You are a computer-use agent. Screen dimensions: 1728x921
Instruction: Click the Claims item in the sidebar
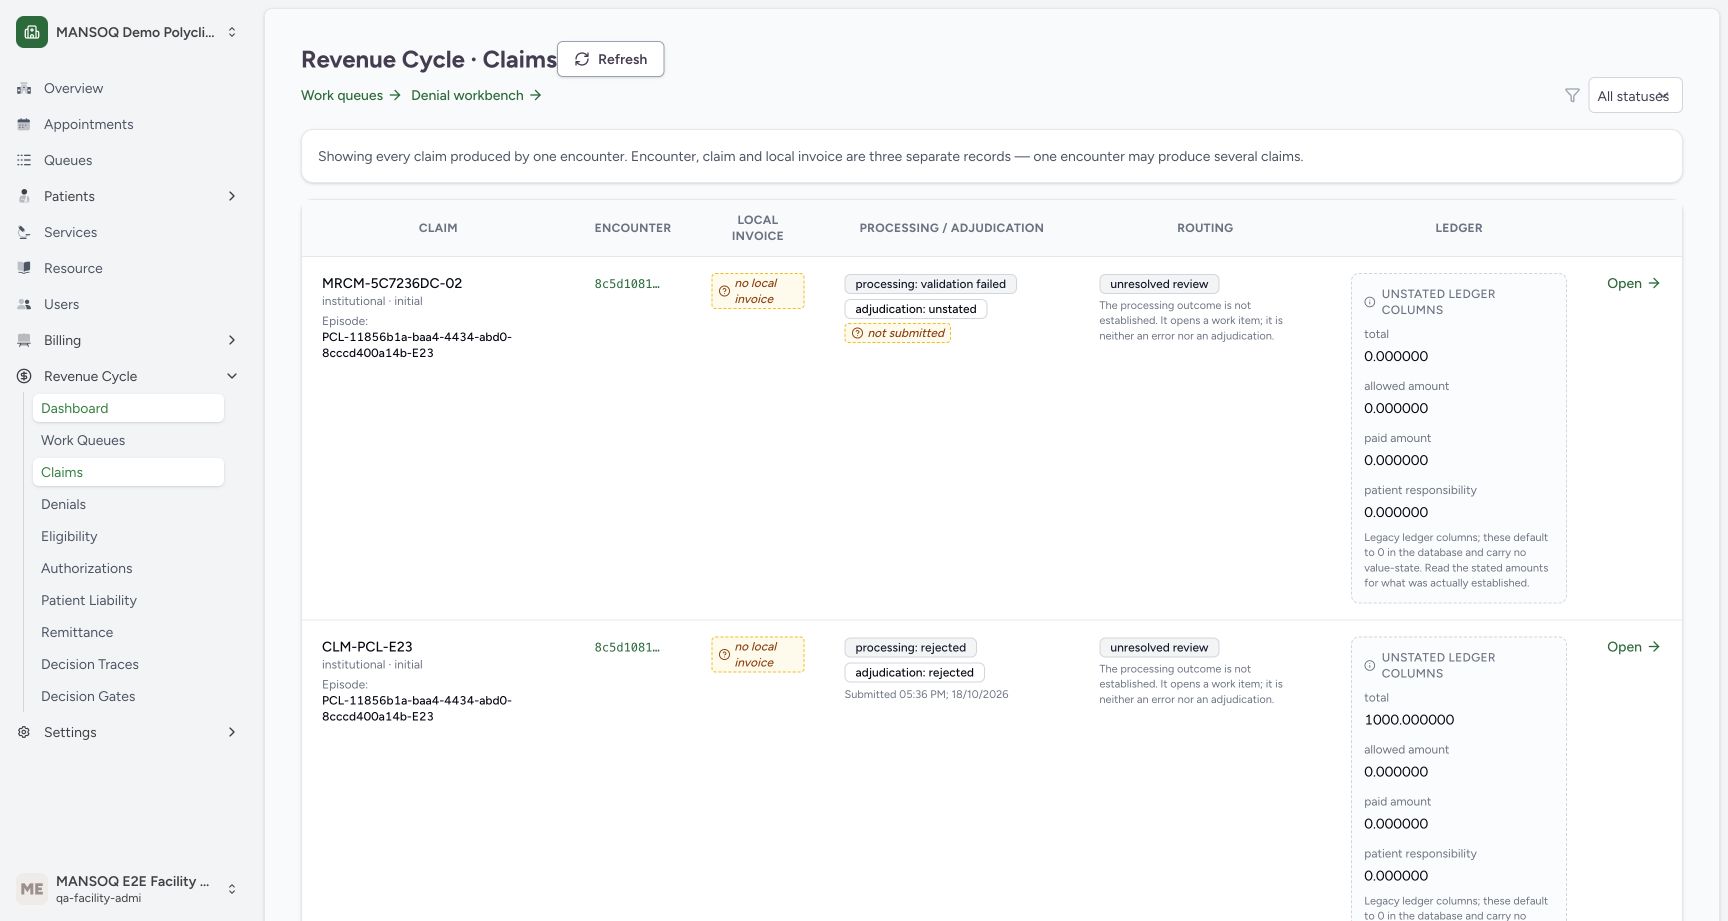coord(128,472)
